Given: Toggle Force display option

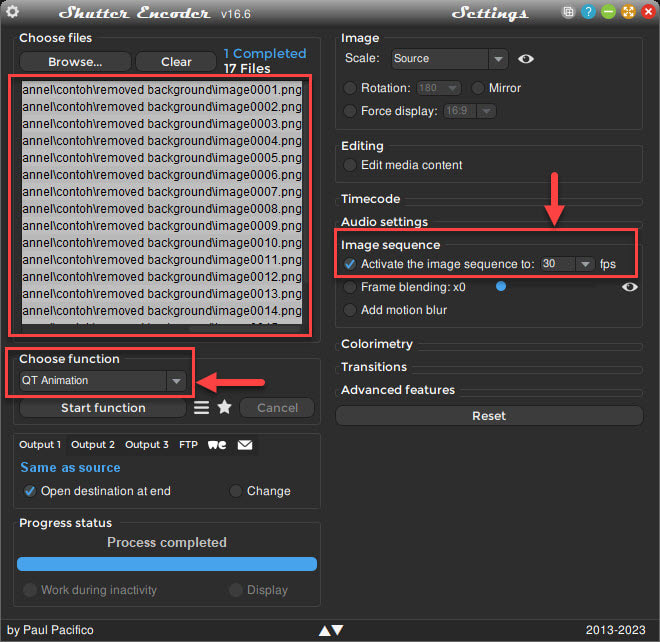Looking at the screenshot, I should (350, 111).
